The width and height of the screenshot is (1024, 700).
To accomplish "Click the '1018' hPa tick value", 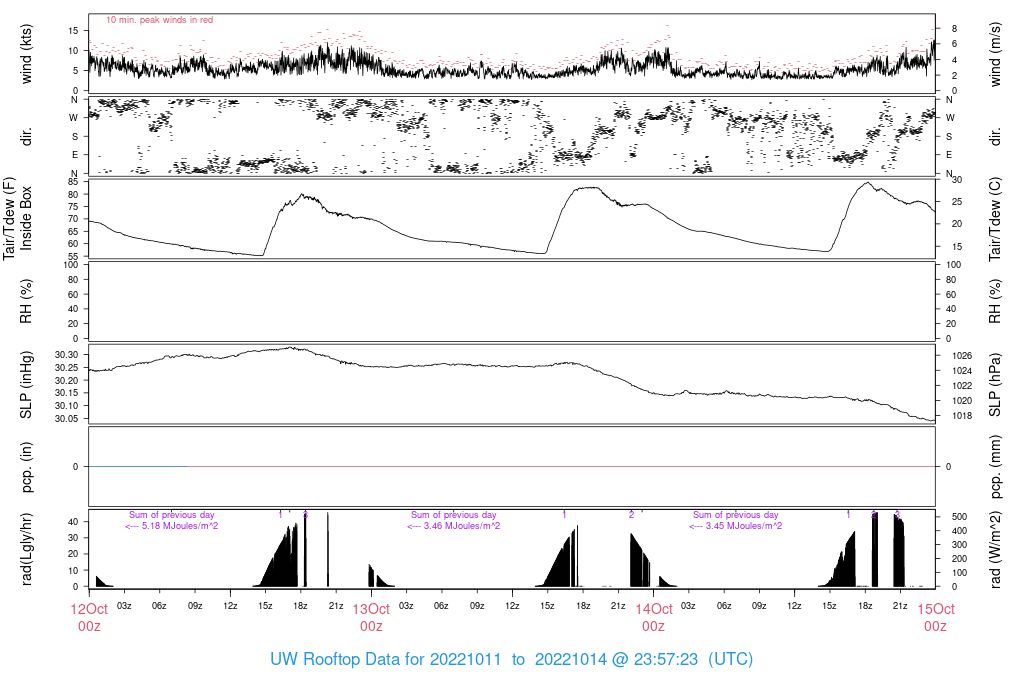I will coord(962,416).
